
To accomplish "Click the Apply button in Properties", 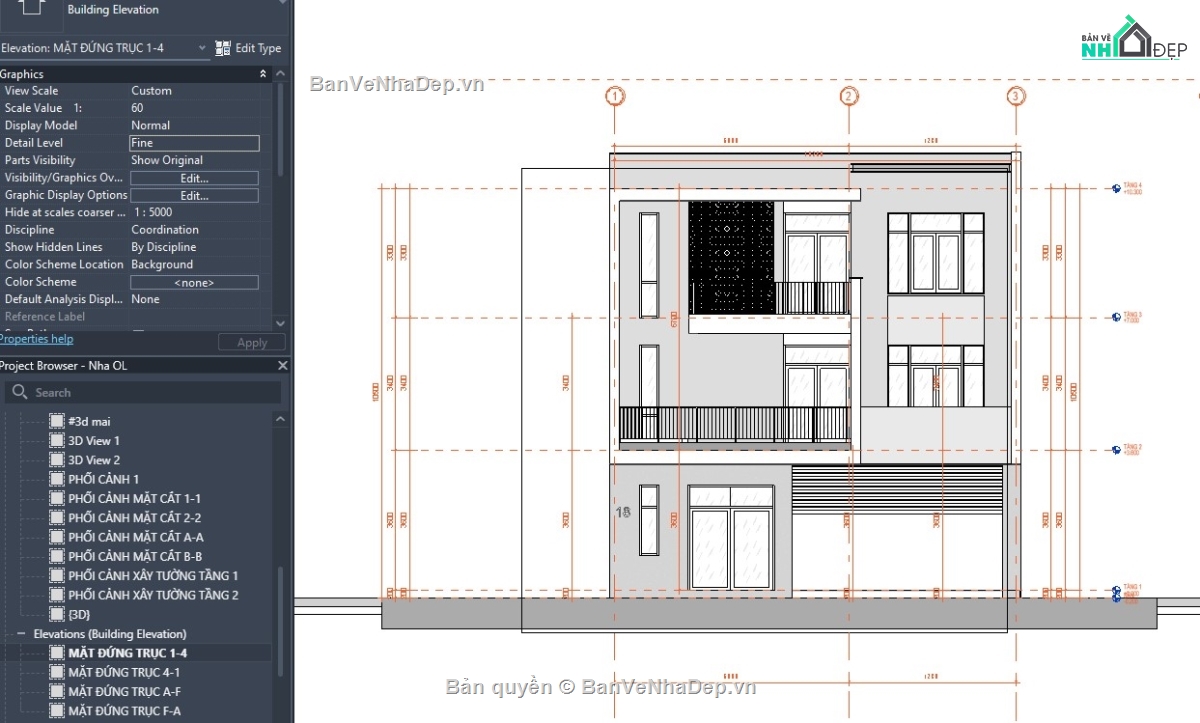I will click(251, 341).
